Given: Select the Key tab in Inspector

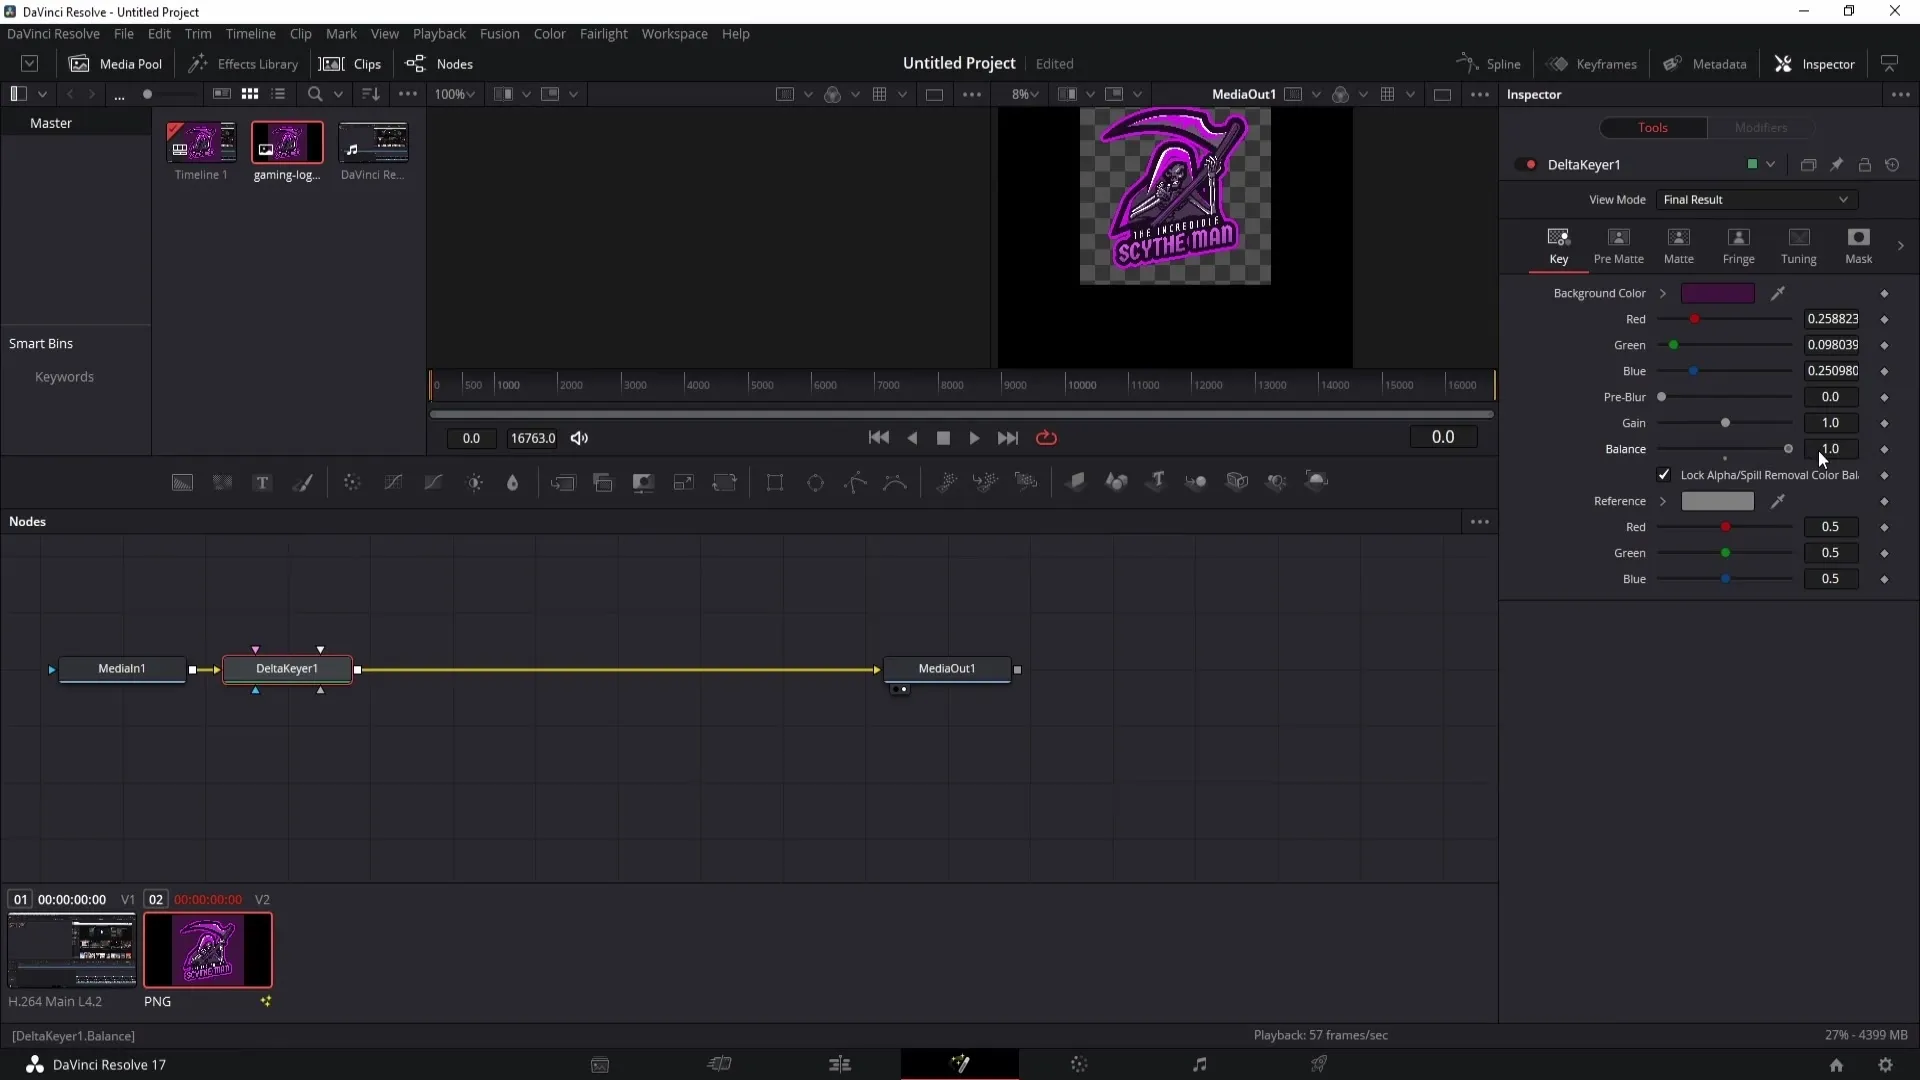Looking at the screenshot, I should 1560,244.
